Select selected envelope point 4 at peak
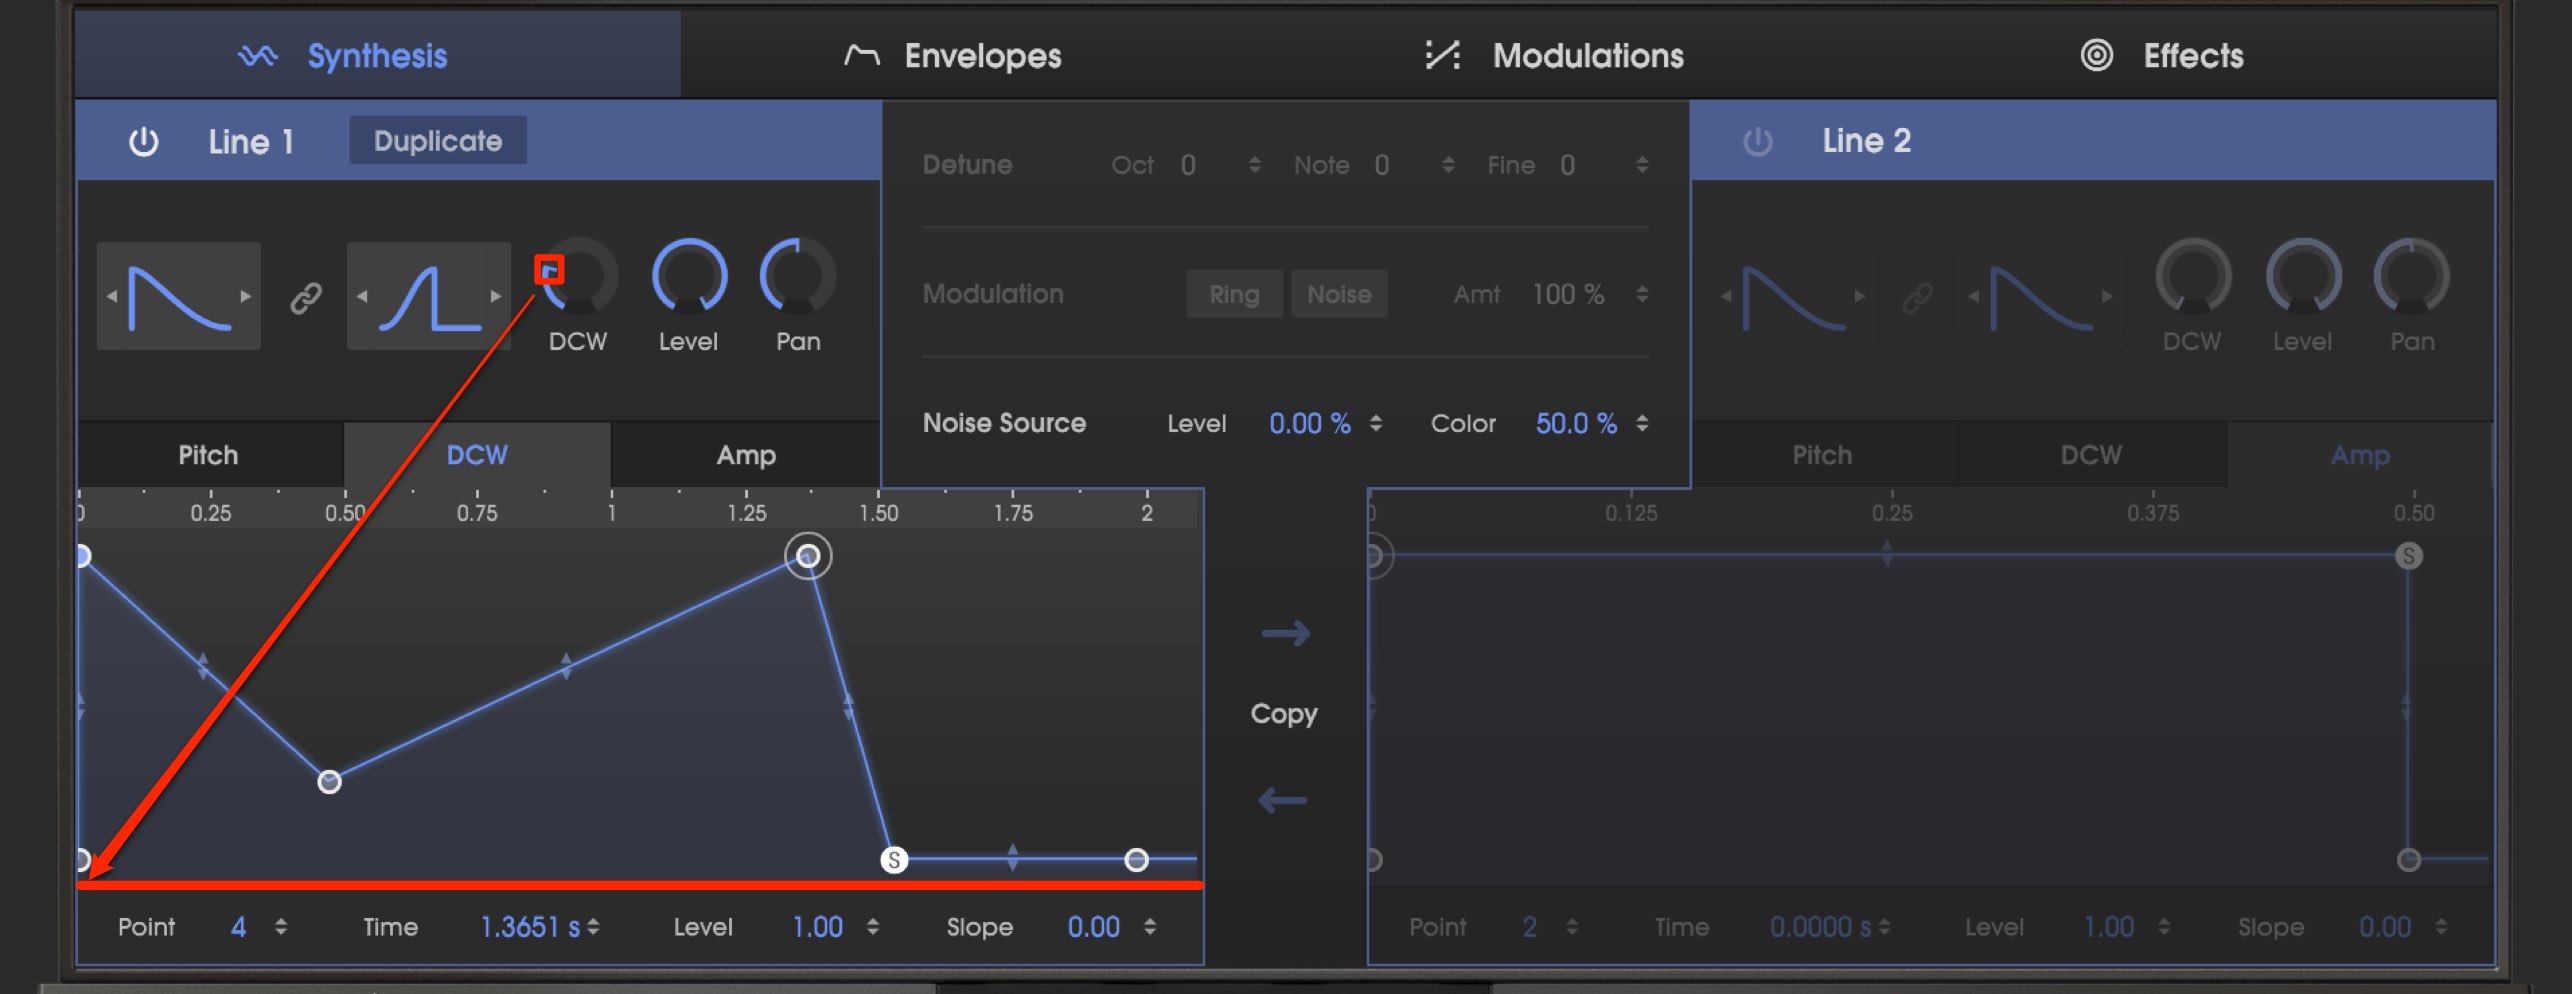The height and width of the screenshot is (994, 2572). tap(808, 556)
